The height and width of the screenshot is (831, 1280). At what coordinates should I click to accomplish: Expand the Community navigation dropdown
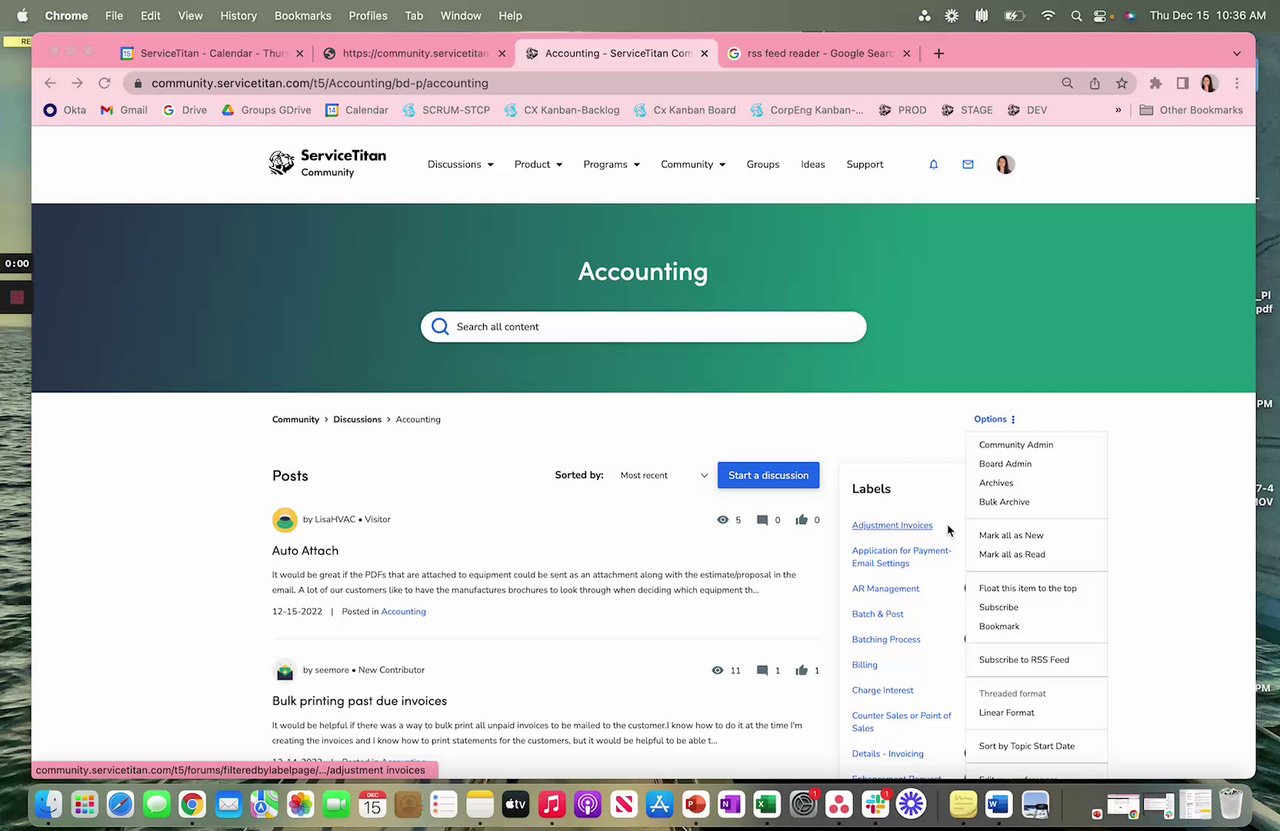[x=693, y=164]
